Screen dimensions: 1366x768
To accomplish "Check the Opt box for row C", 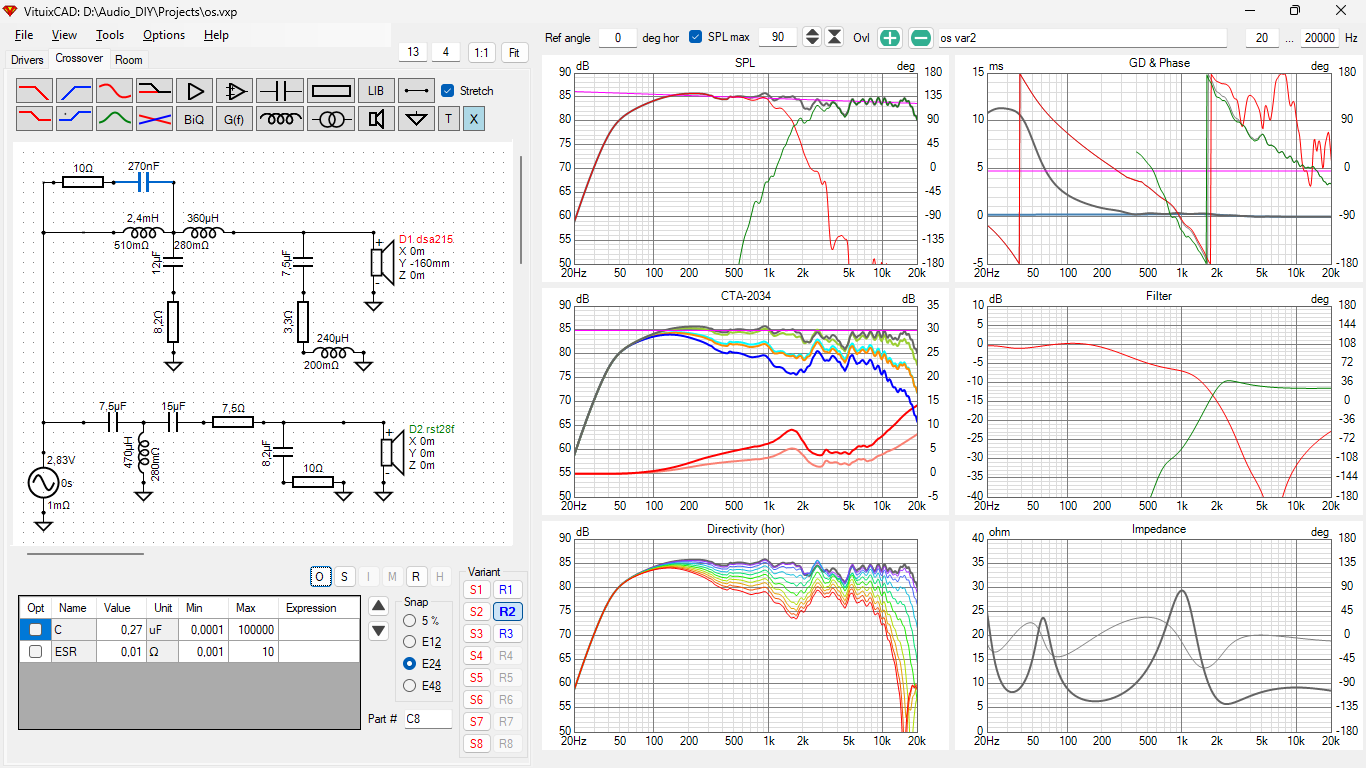I will (x=36, y=629).
